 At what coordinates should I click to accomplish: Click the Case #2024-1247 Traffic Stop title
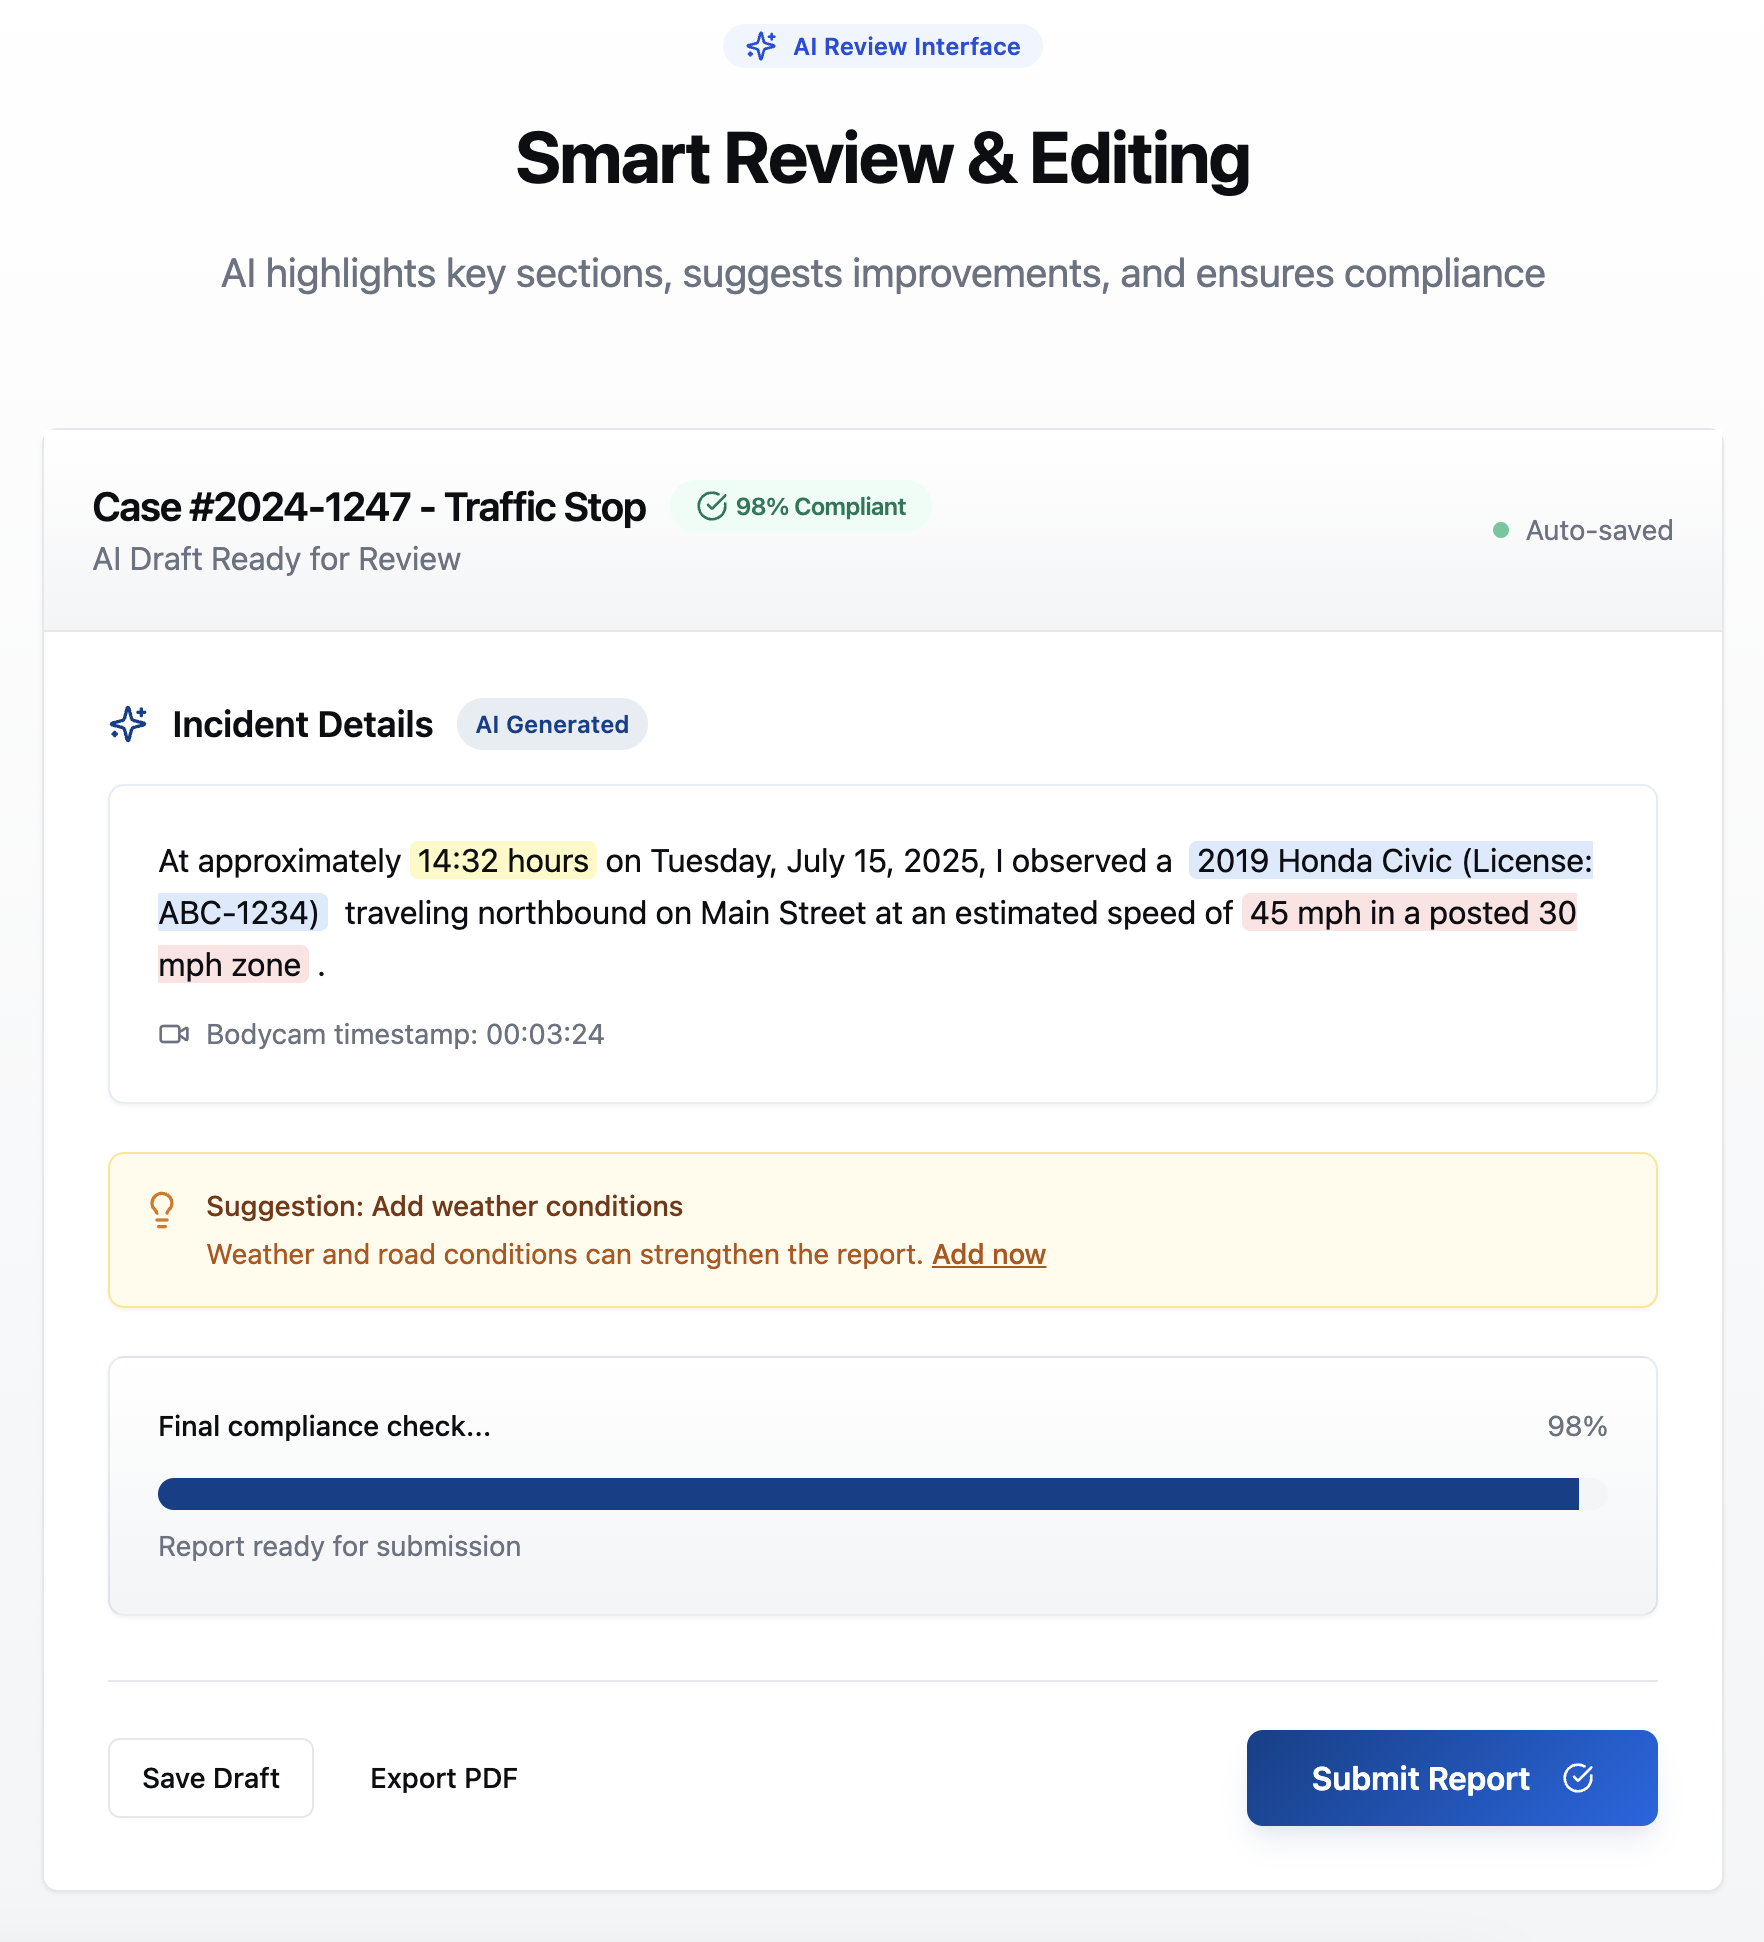(369, 507)
